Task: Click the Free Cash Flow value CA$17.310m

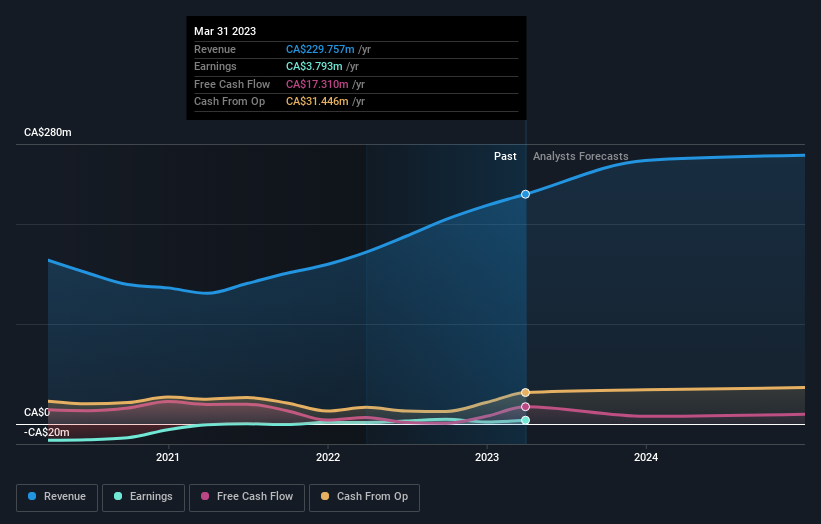Action: tap(317, 84)
